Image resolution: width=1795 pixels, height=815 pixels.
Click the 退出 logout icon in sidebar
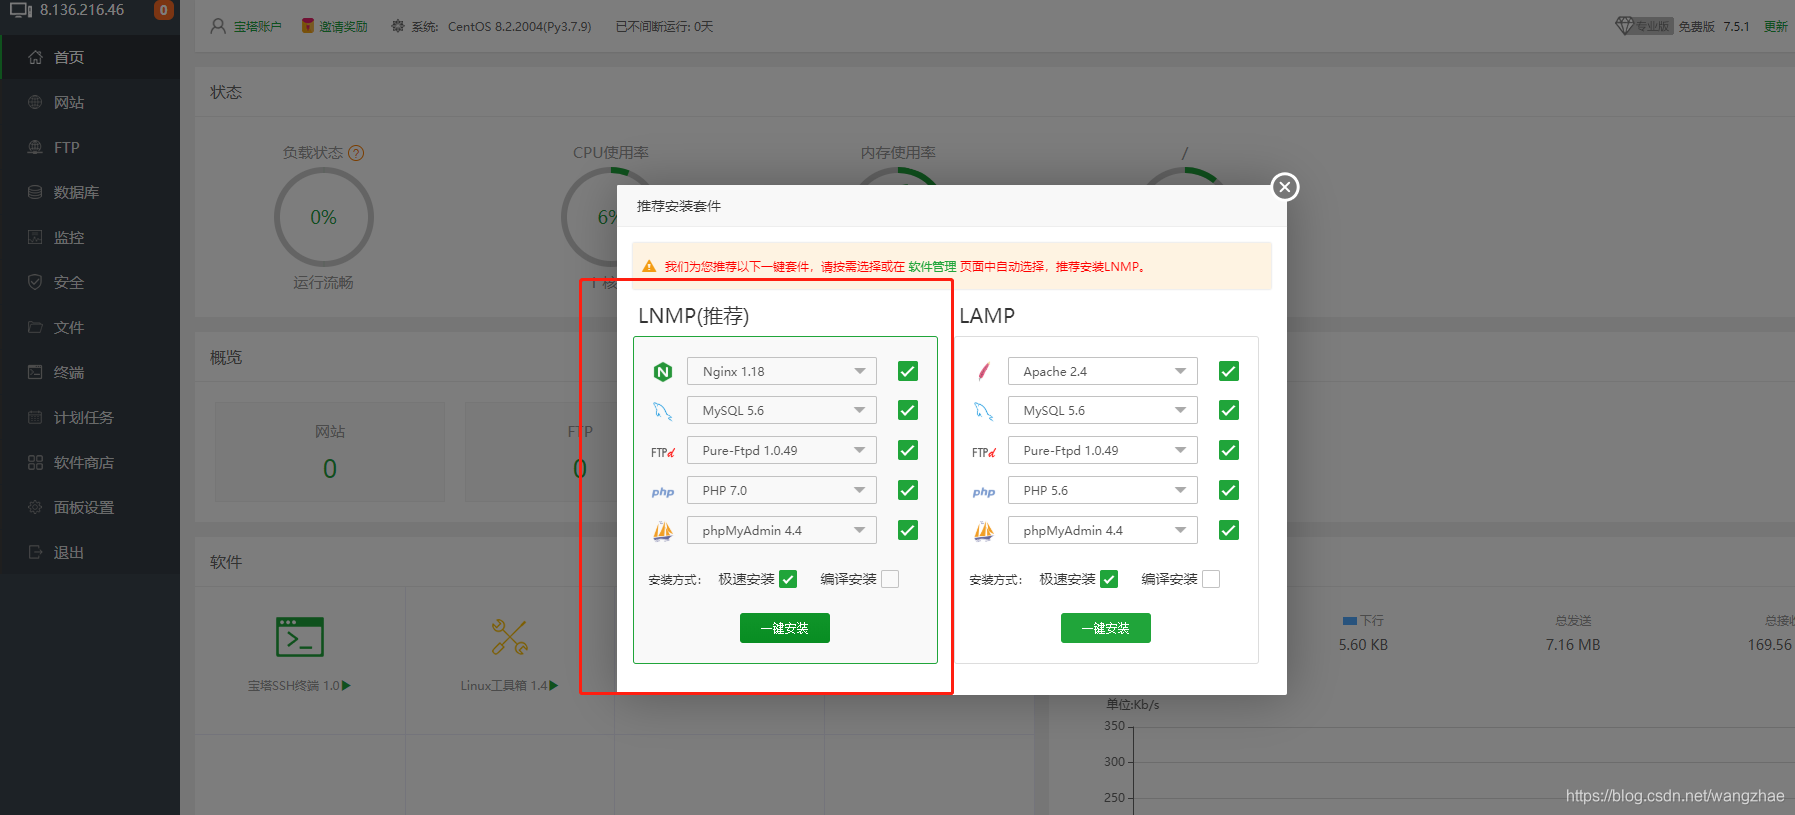35,552
